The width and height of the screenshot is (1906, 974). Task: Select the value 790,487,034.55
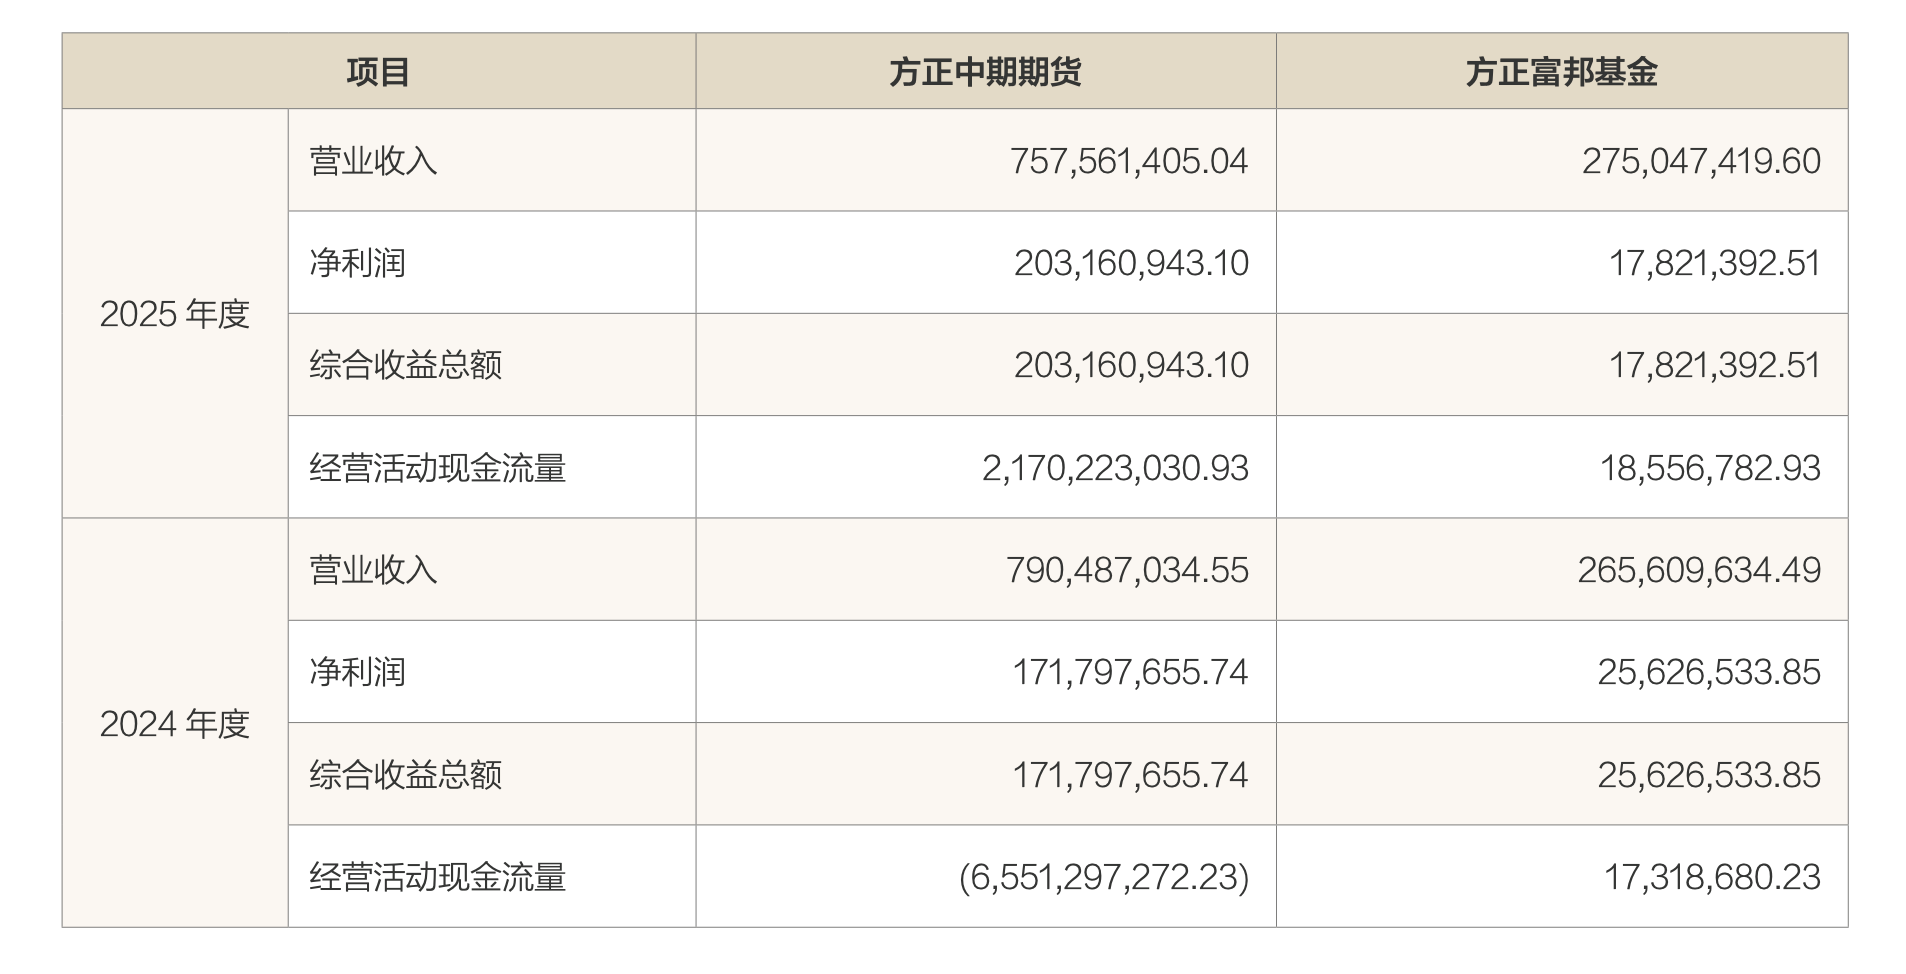click(1127, 570)
